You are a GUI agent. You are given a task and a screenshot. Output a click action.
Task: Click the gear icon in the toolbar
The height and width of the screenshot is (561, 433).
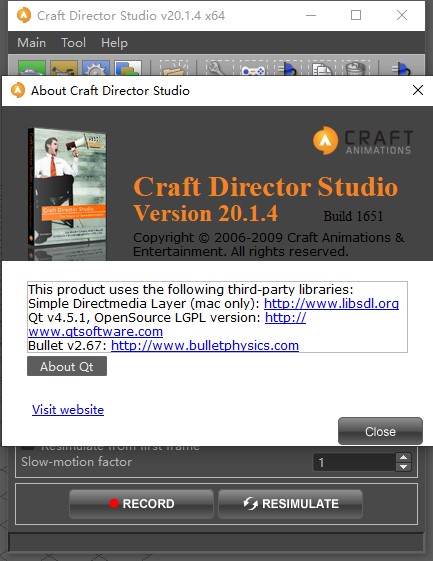tap(96, 68)
